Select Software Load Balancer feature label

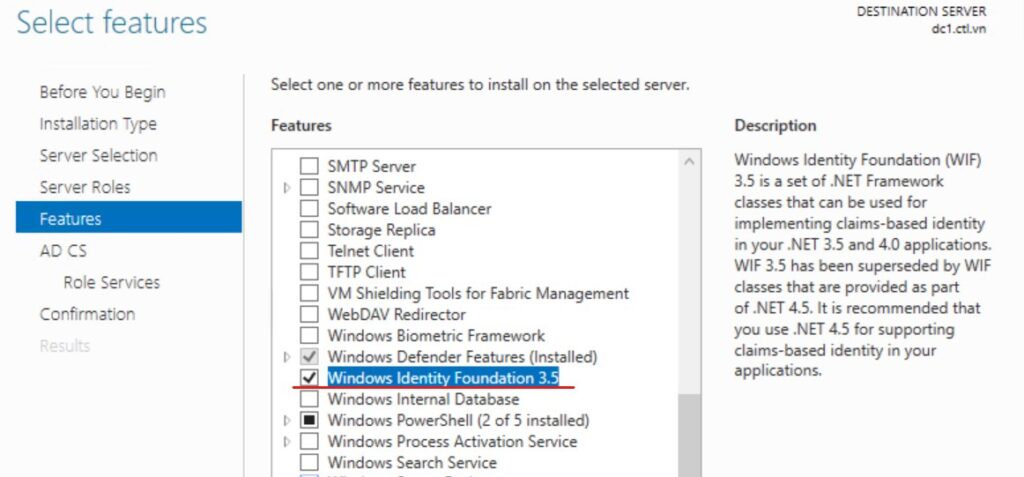pyautogui.click(x=409, y=209)
